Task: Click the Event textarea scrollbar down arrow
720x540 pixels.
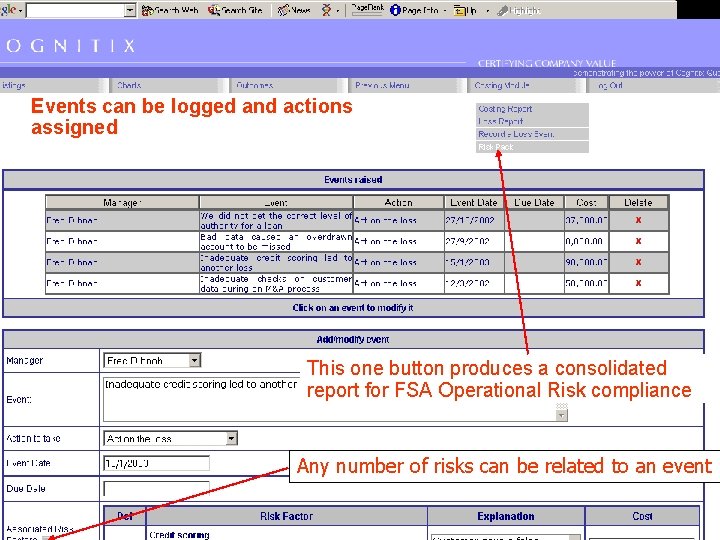Action: point(562,416)
